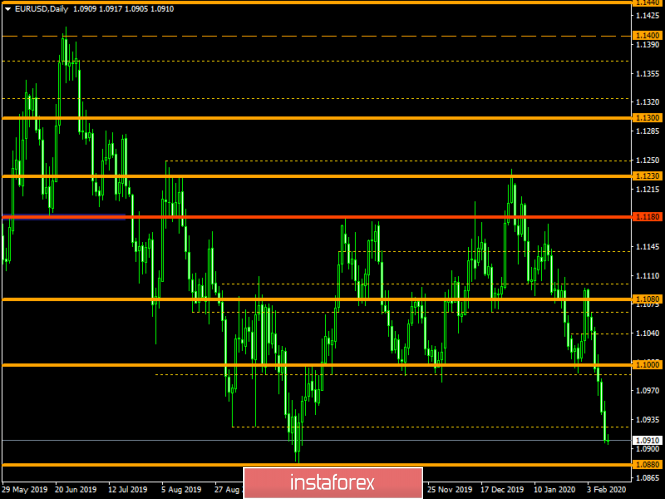Click current price marker 1.0910
This screenshot has height=499, width=665.
[645, 440]
